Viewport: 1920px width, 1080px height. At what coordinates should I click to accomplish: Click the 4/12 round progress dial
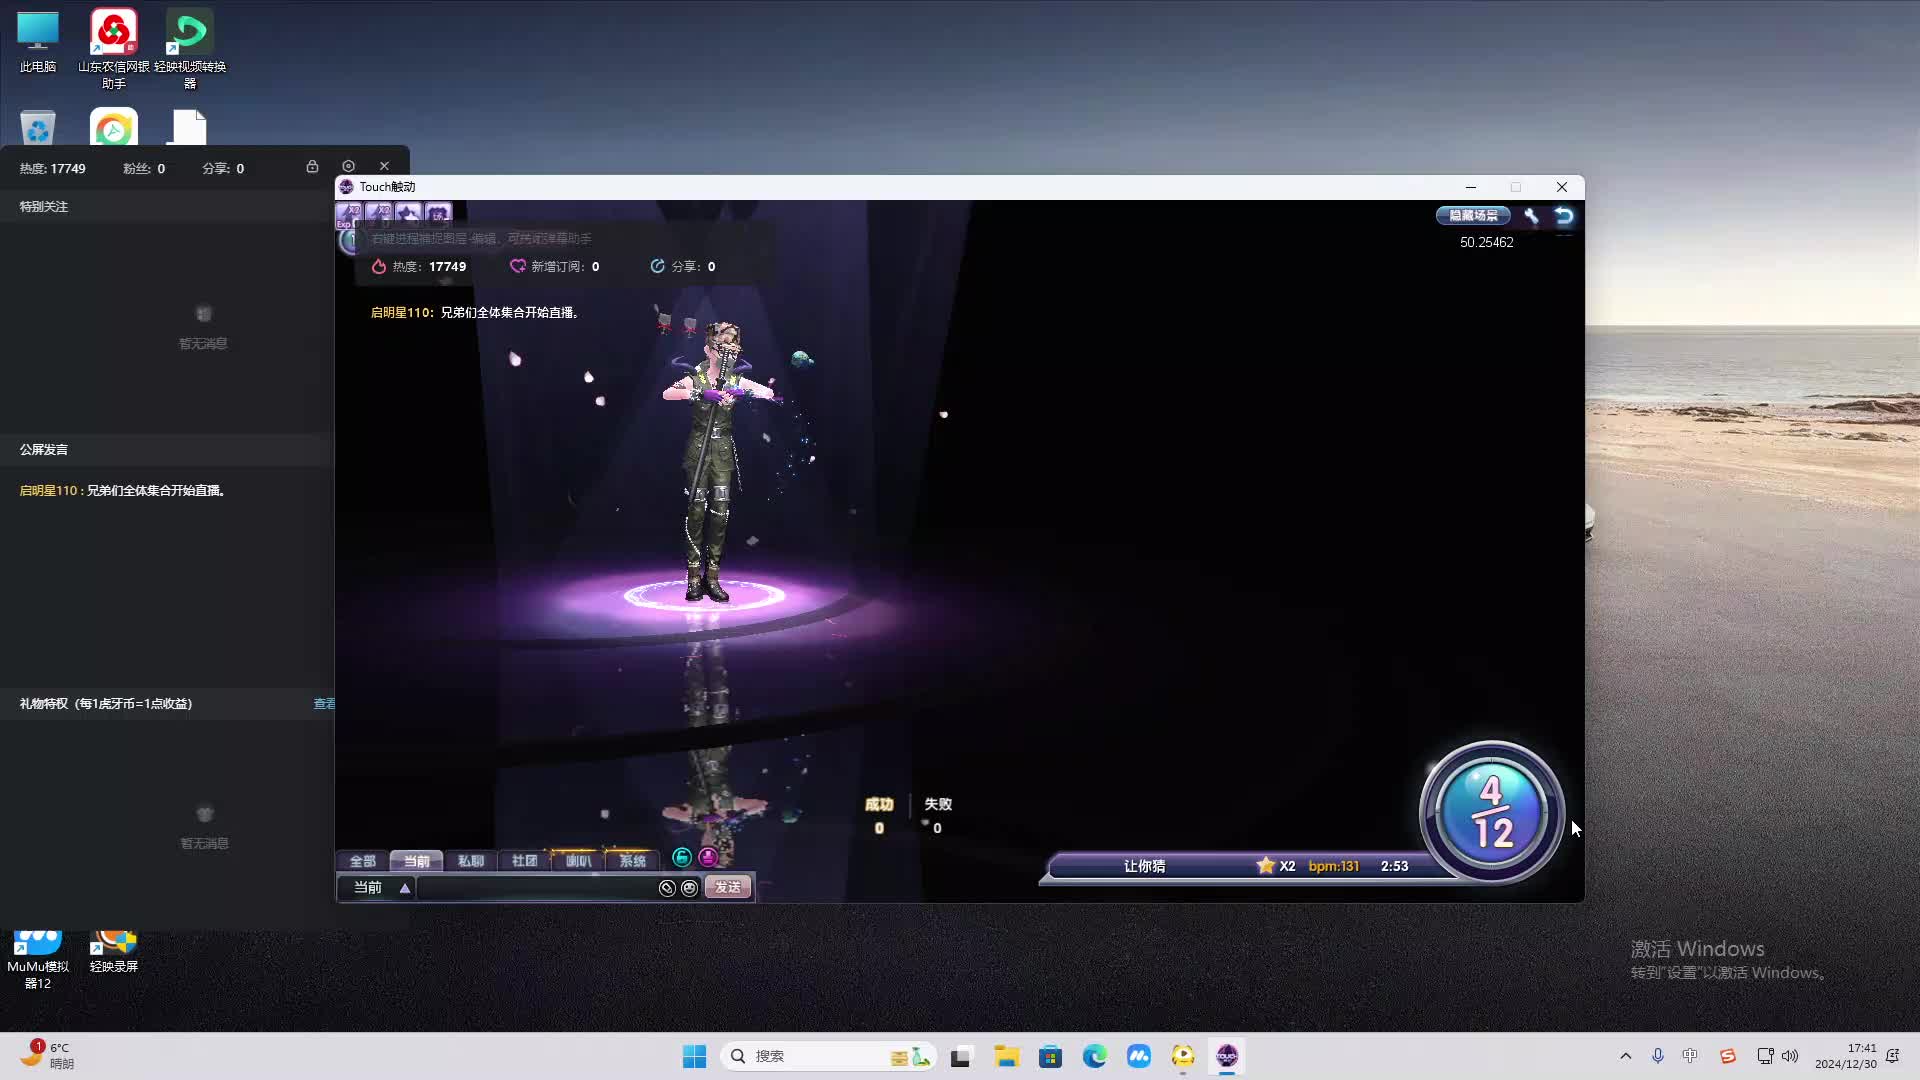coord(1491,812)
